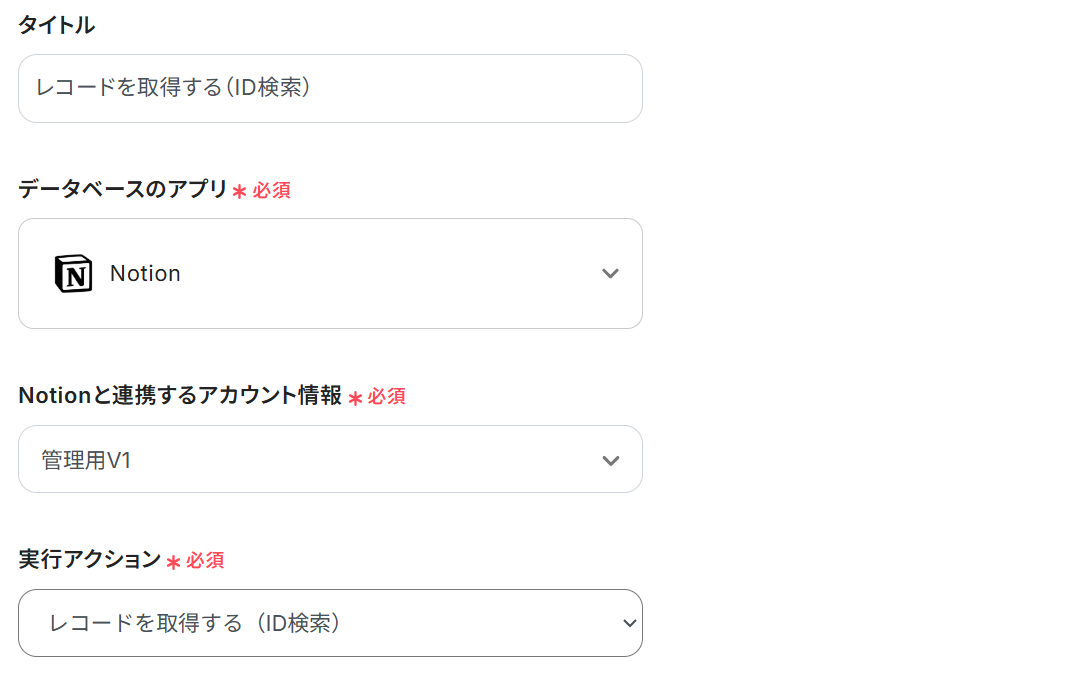This screenshot has width=1070, height=693.
Task: Expand the 管理用V1 account dropdown
Action: pyautogui.click(x=330, y=460)
